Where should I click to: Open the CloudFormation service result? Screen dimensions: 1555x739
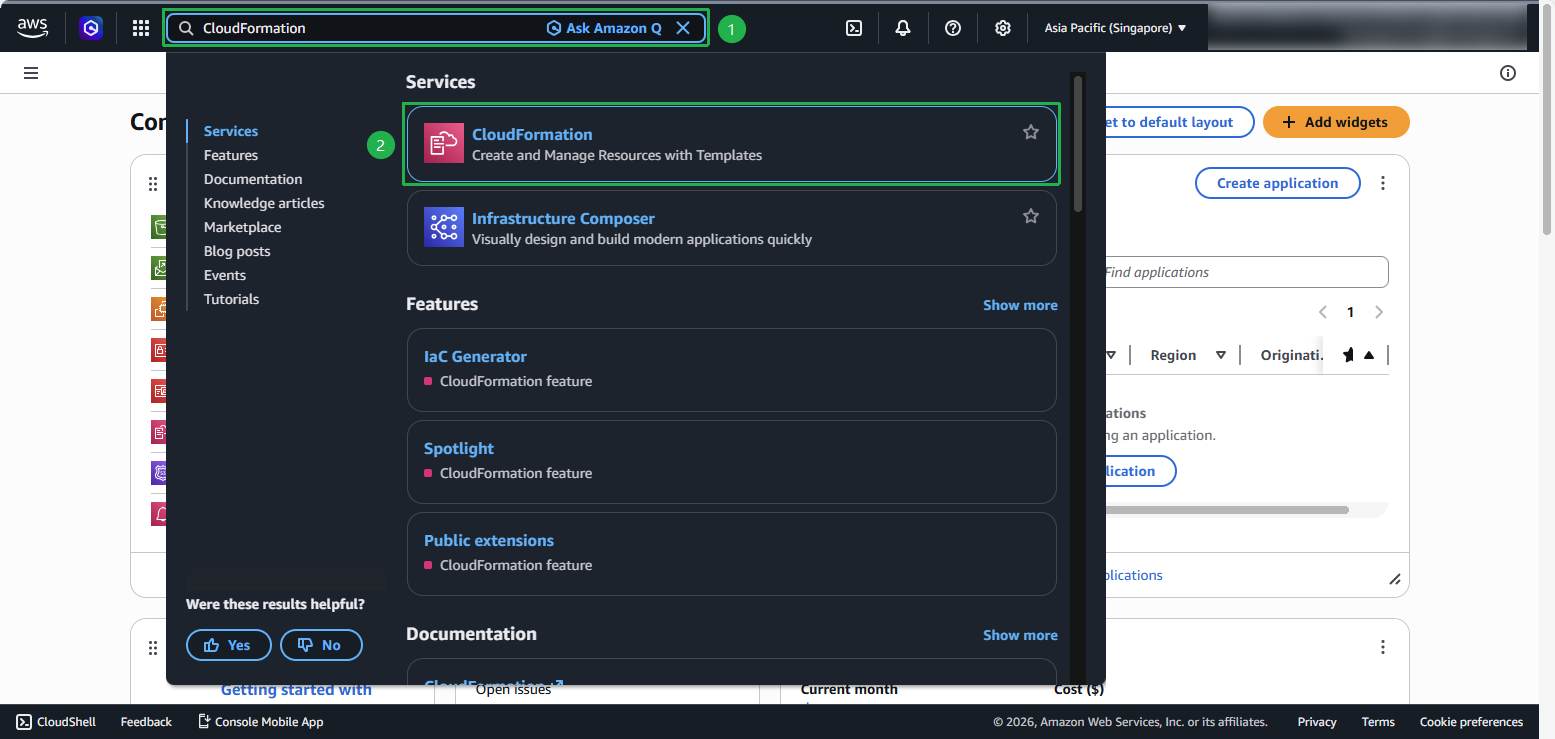(x=731, y=144)
